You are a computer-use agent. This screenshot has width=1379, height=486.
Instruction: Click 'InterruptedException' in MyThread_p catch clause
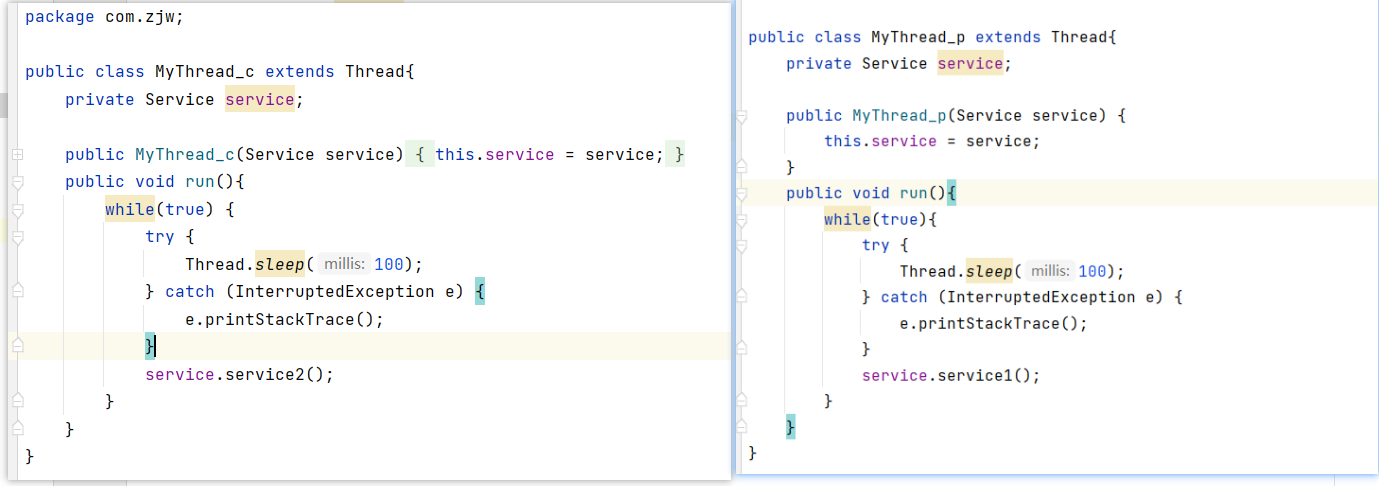coord(1041,297)
